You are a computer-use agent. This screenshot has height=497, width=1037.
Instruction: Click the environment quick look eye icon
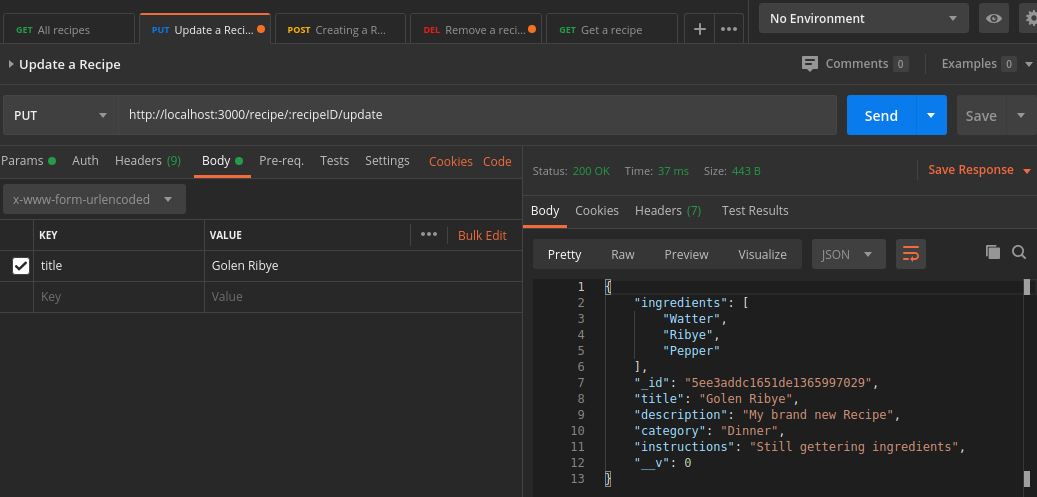click(x=993, y=19)
